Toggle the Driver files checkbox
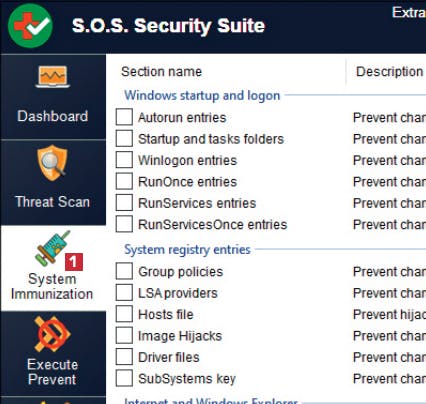Image resolution: width=426 pixels, height=404 pixels. (124, 357)
